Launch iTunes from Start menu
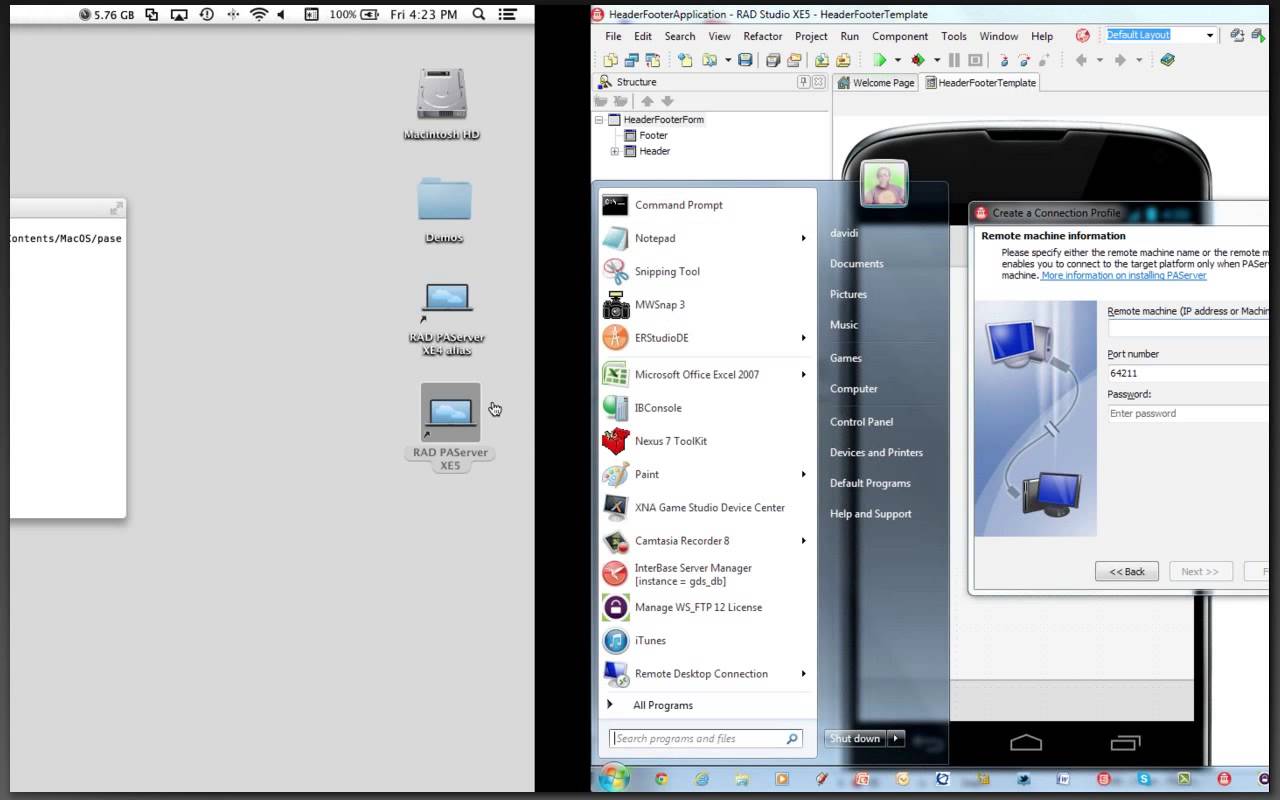This screenshot has height=800, width=1280. tap(650, 640)
